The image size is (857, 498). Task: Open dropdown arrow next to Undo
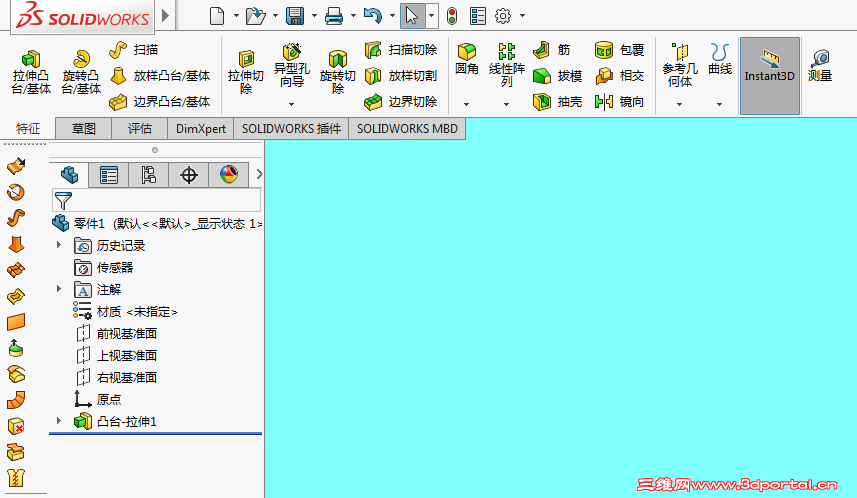[x=392, y=16]
